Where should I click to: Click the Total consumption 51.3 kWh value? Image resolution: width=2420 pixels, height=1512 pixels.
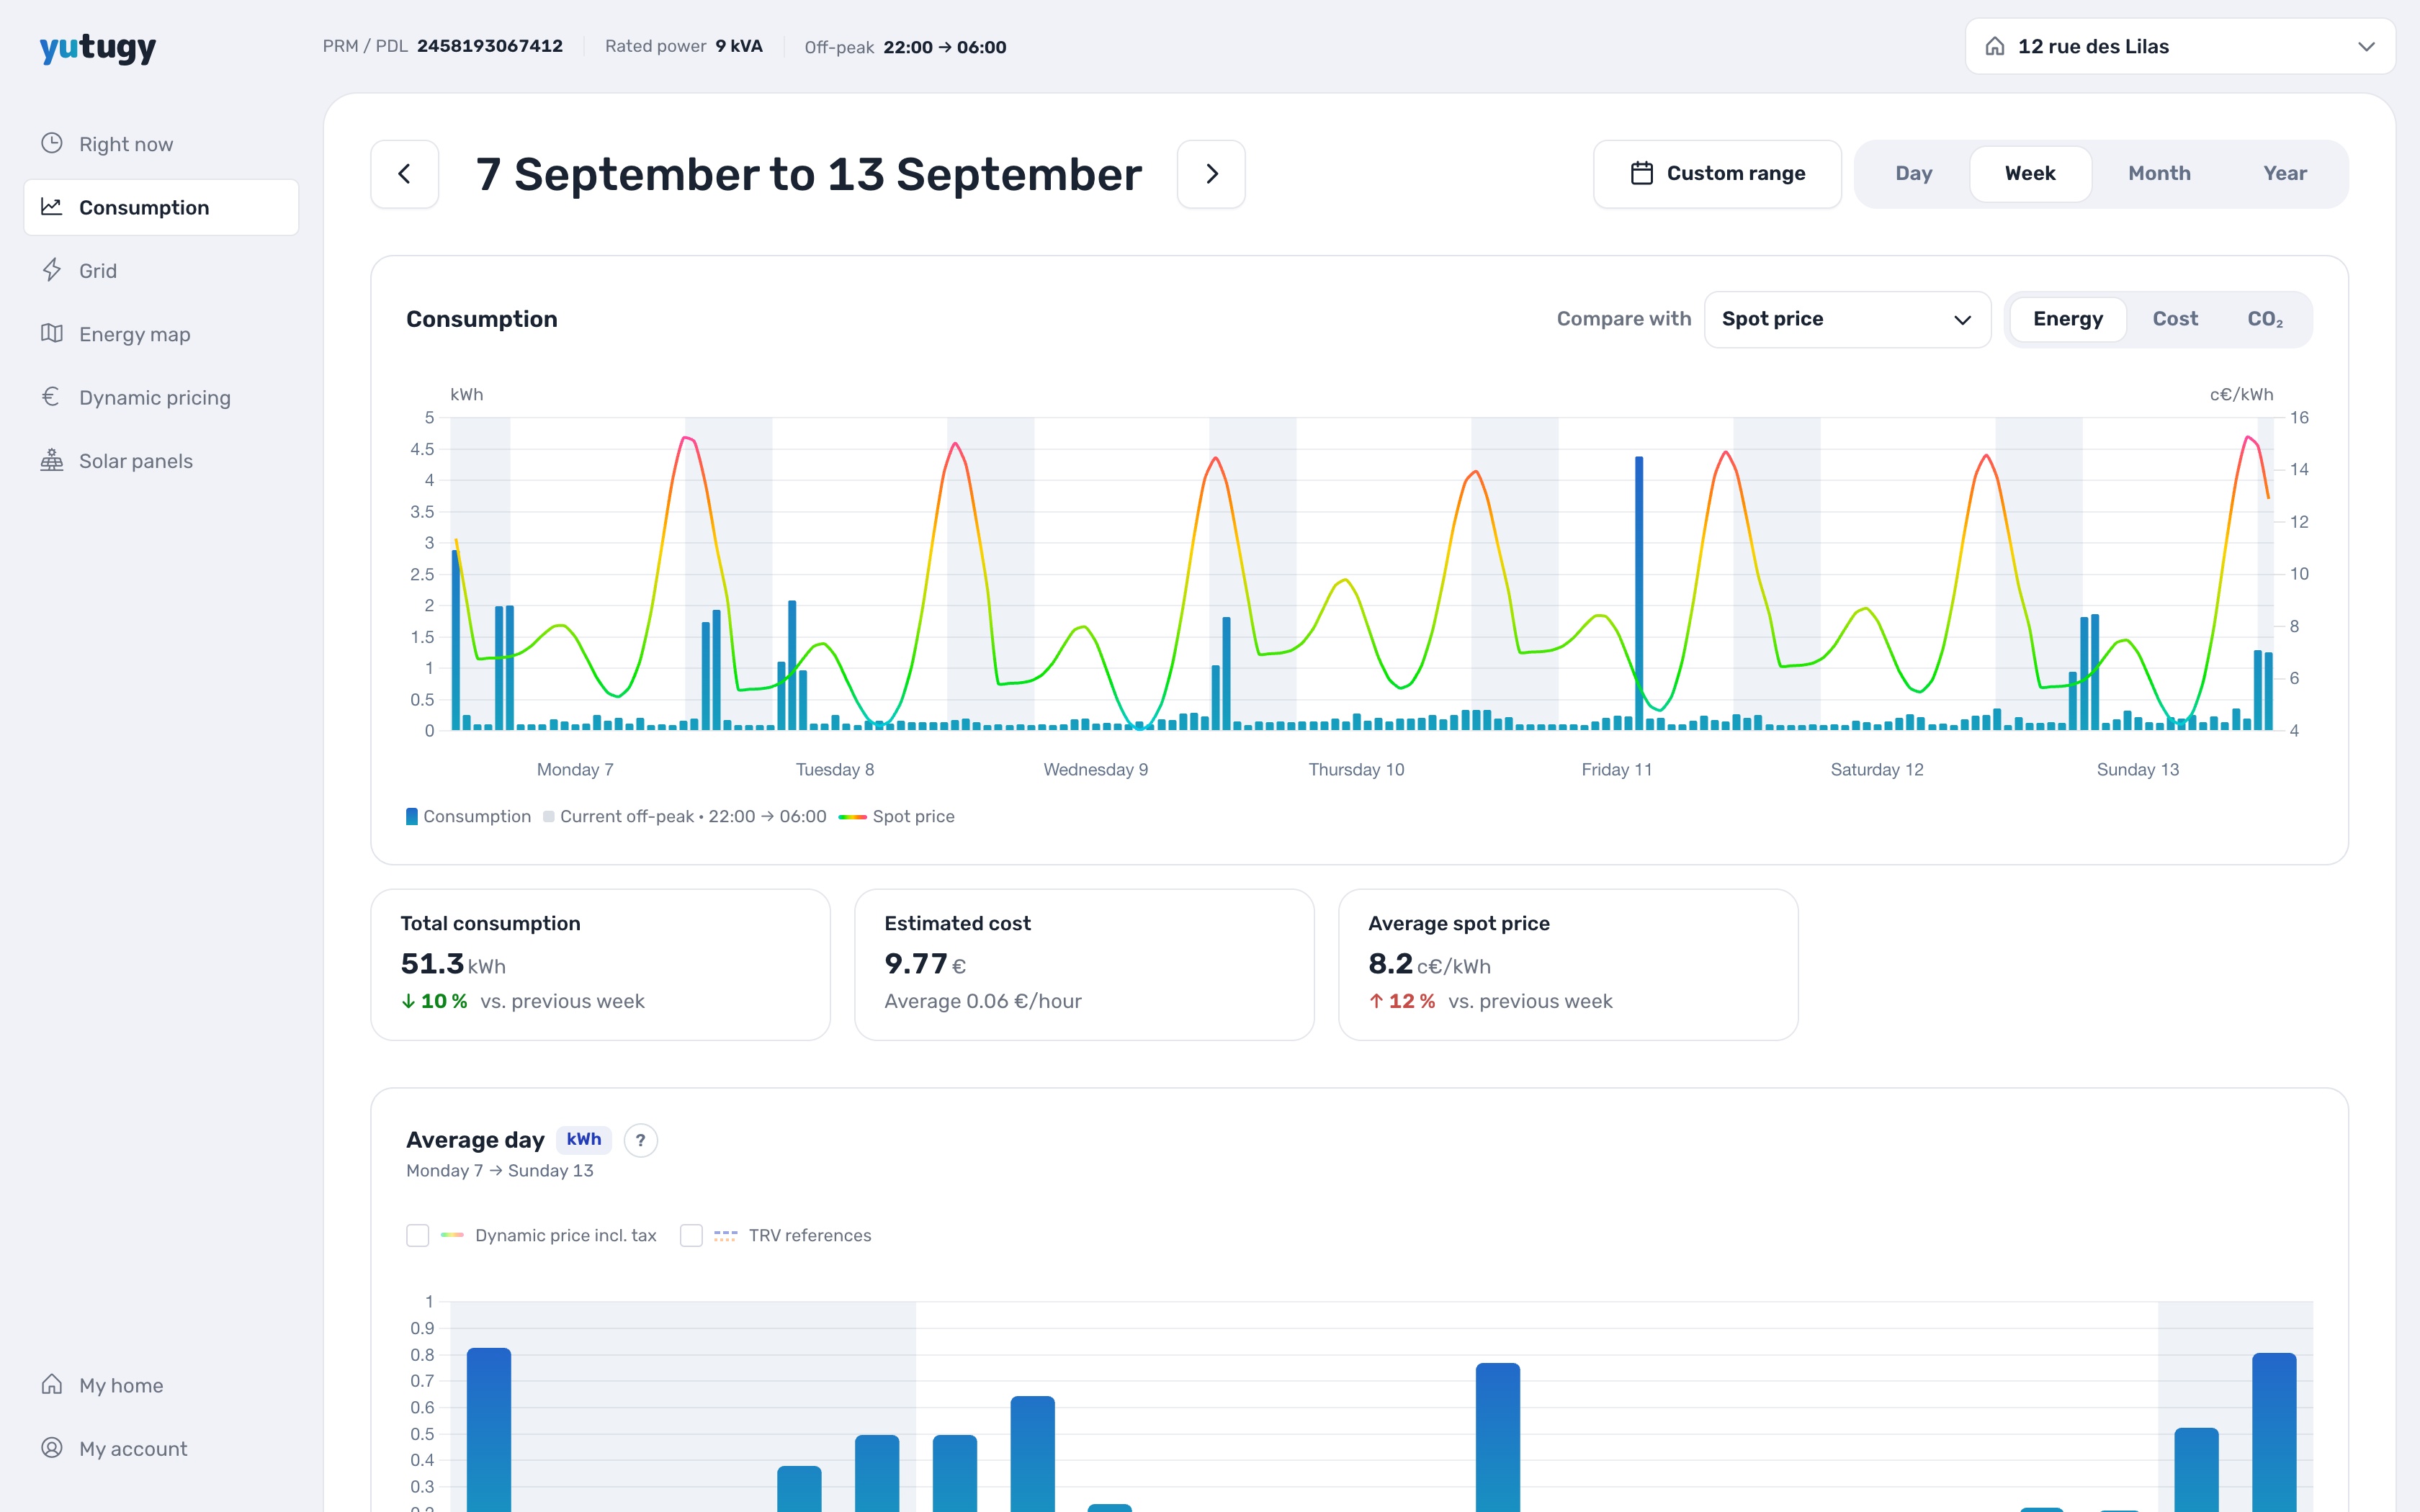(453, 964)
